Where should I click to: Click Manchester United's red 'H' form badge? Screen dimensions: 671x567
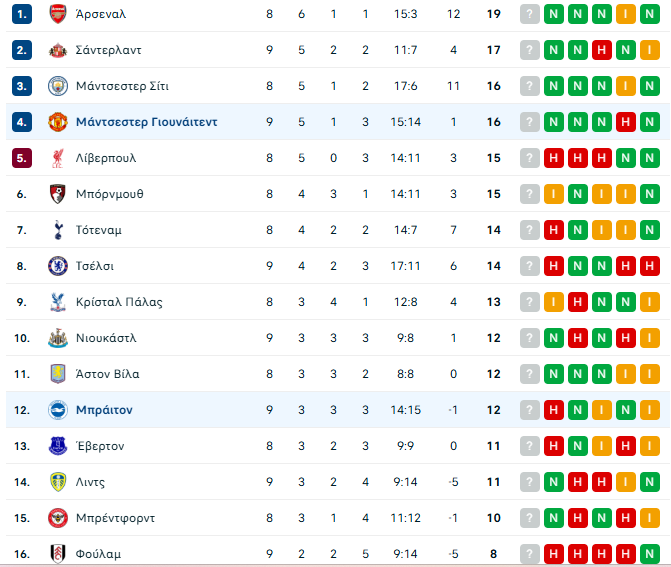pyautogui.click(x=625, y=122)
